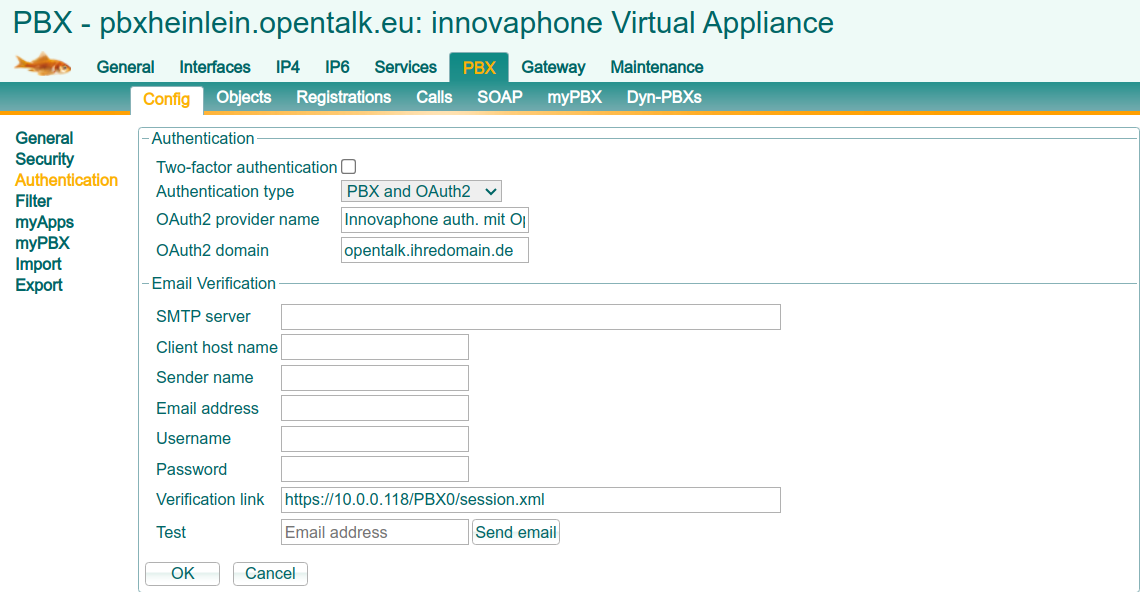
Task: Select Filter in the sidebar
Action: click(x=33, y=200)
